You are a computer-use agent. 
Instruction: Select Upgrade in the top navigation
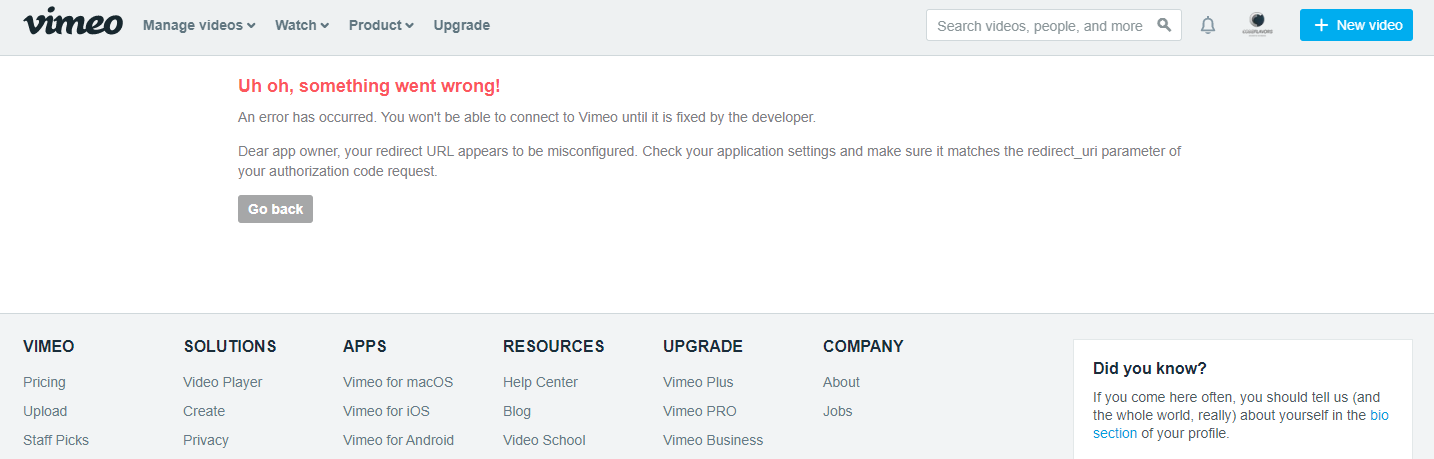pos(462,25)
